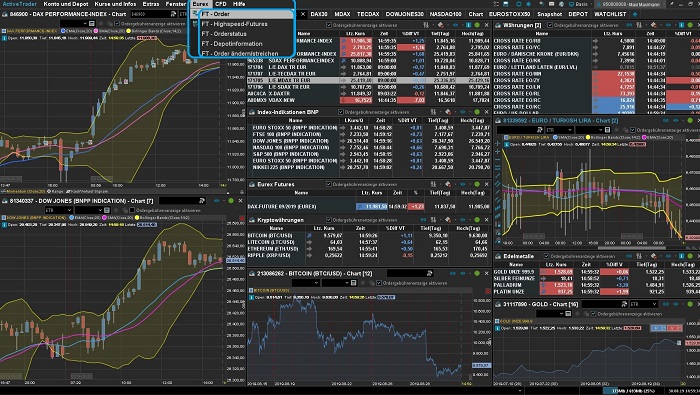The image size is (700, 395).
Task: Click the paint bucket icon in Index-Indikationen panel
Action: [448, 112]
